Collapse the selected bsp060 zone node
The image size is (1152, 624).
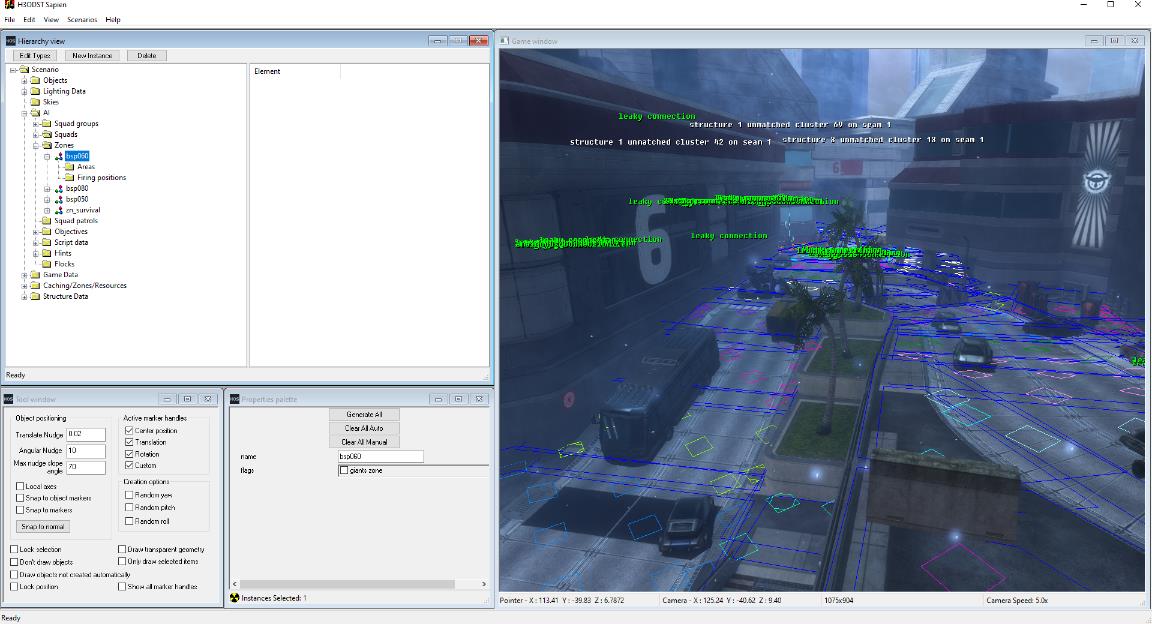(47, 157)
